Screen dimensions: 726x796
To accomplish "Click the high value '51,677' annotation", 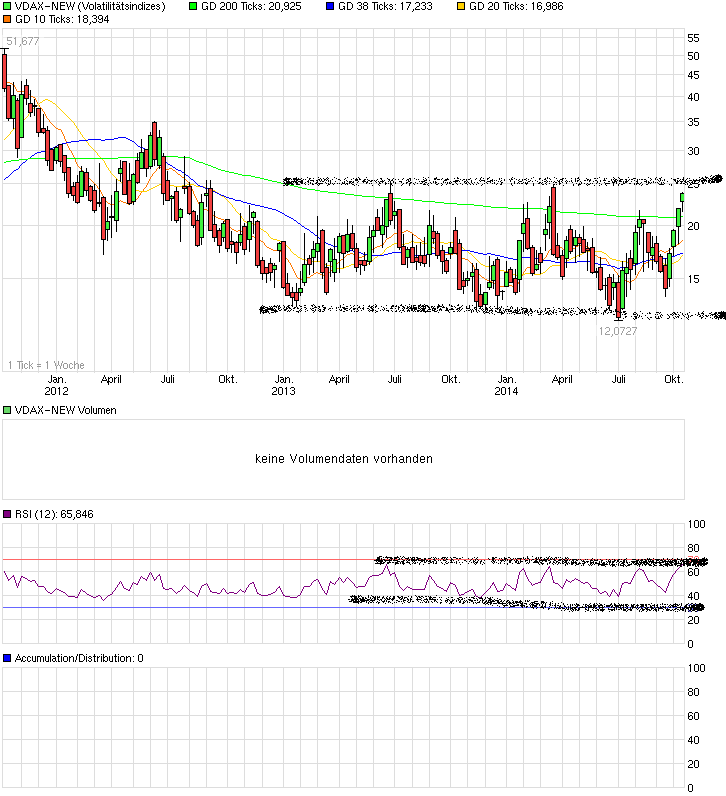I will pyautogui.click(x=23, y=41).
